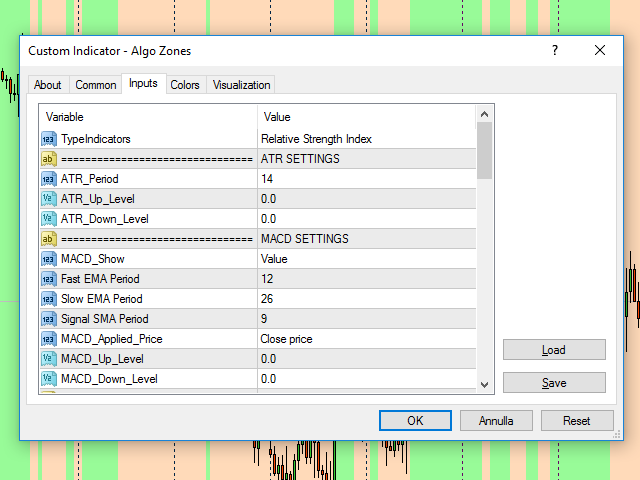Click the integer icon next to MACD_Show
The width and height of the screenshot is (640, 480).
49,259
